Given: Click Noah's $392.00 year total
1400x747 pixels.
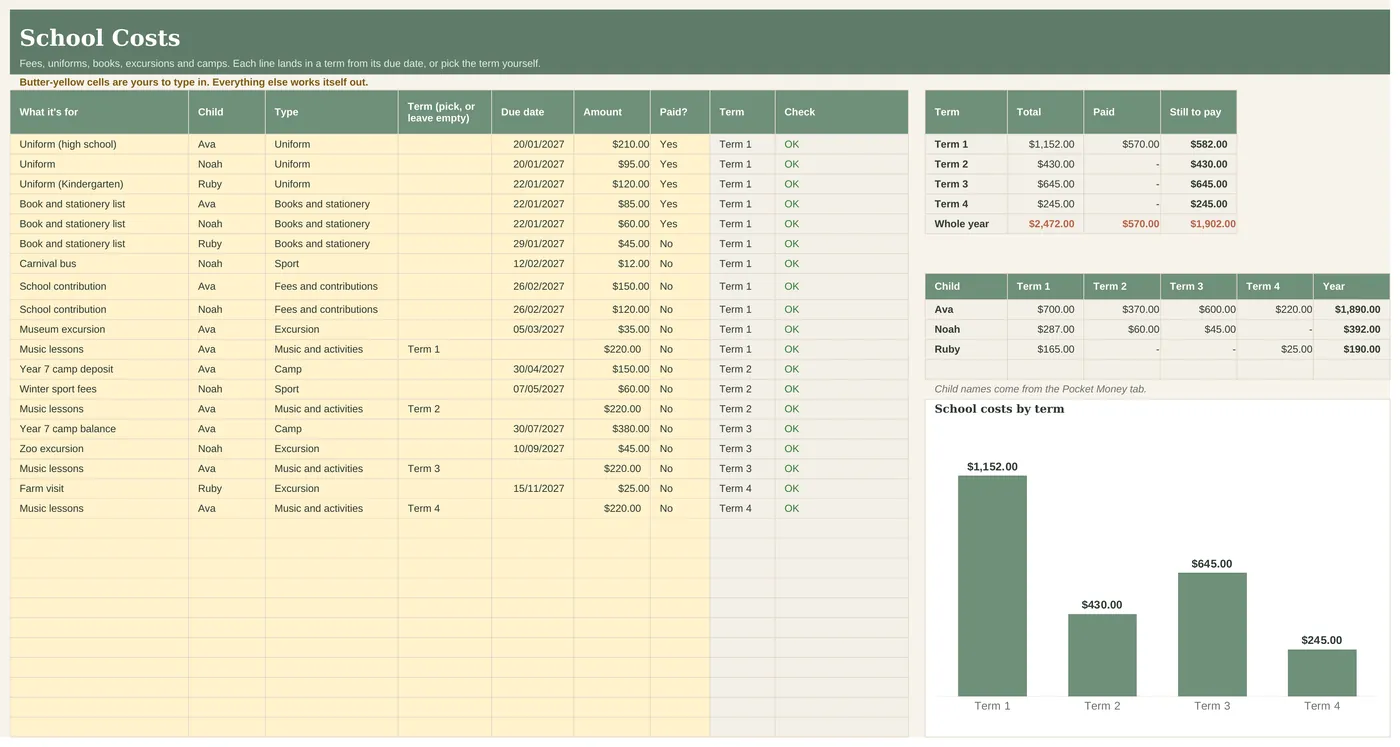Looking at the screenshot, I should point(1351,329).
